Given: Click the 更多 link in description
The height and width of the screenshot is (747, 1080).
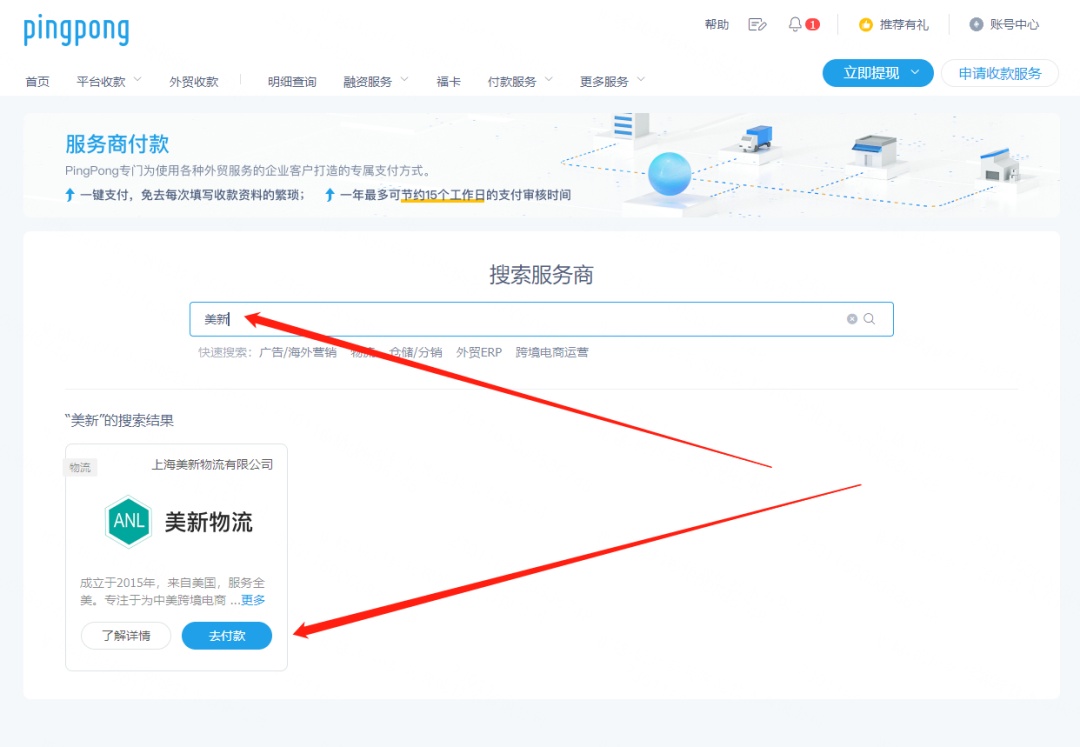Looking at the screenshot, I should 253,600.
